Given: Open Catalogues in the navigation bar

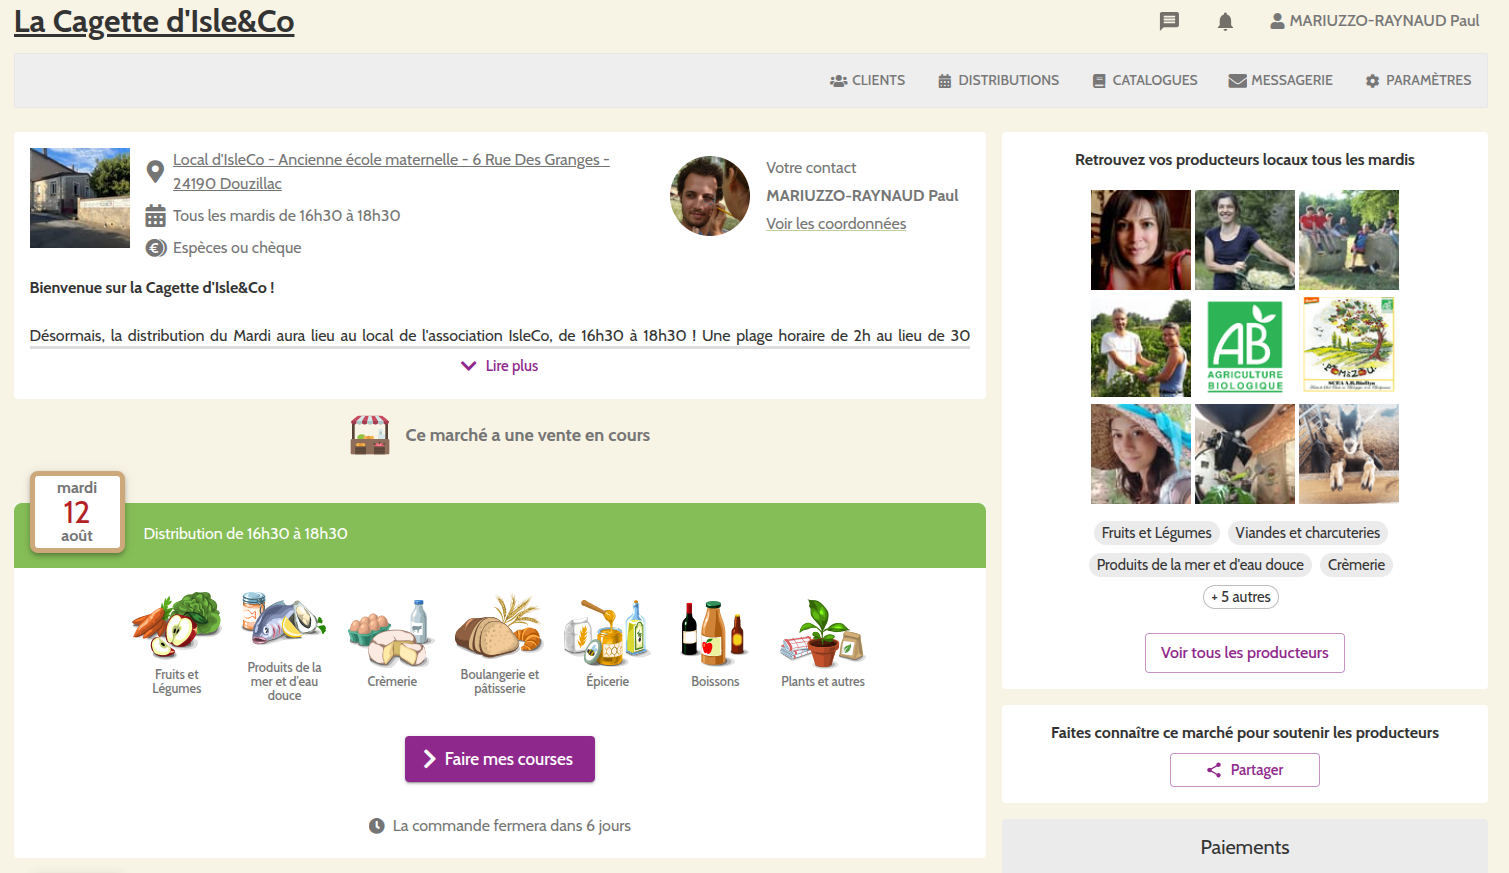Looking at the screenshot, I should click(x=1144, y=80).
